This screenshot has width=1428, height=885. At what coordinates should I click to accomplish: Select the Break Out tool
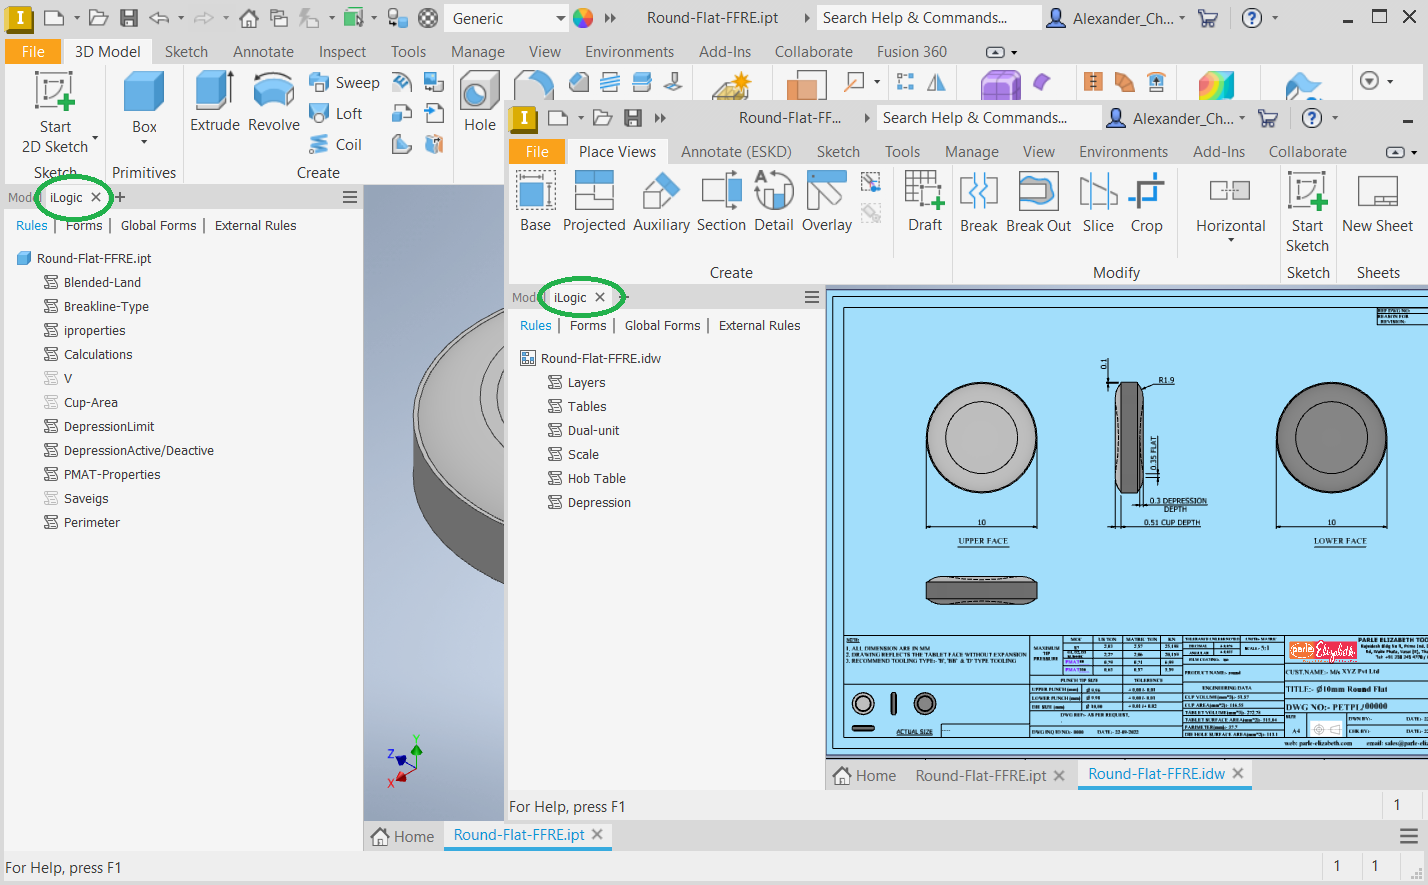point(1038,200)
